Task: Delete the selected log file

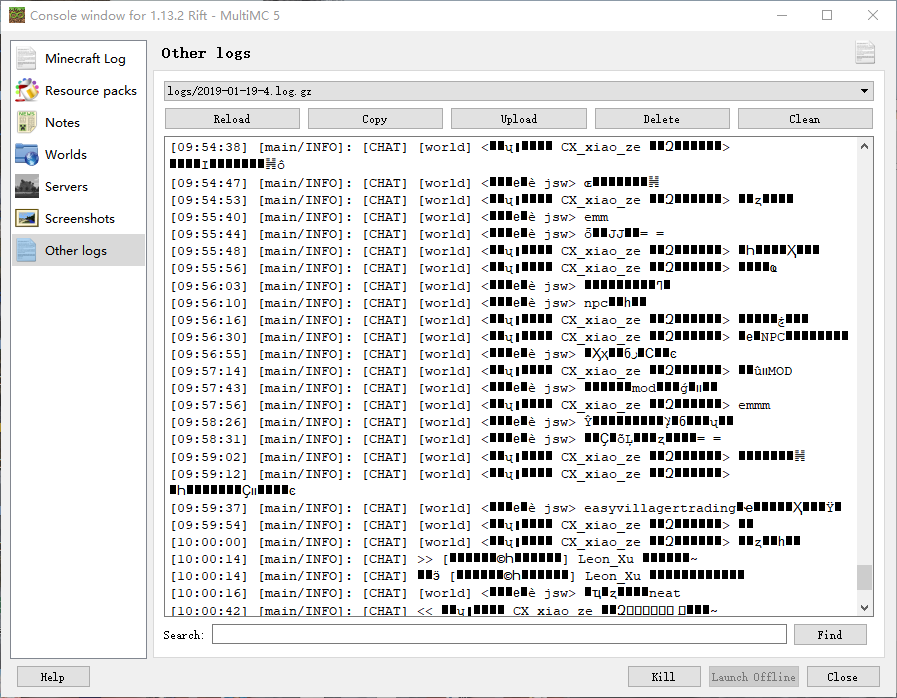Action: click(x=662, y=119)
